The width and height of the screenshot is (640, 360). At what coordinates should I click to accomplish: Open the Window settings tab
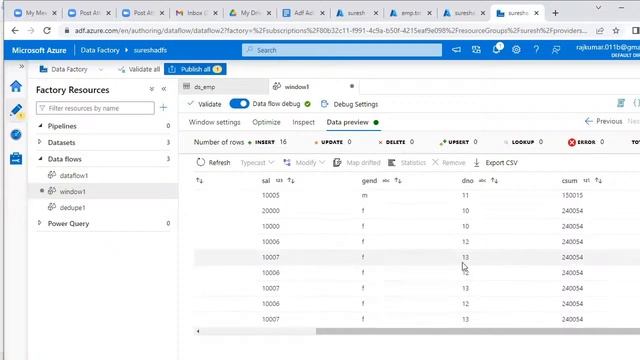click(214, 122)
